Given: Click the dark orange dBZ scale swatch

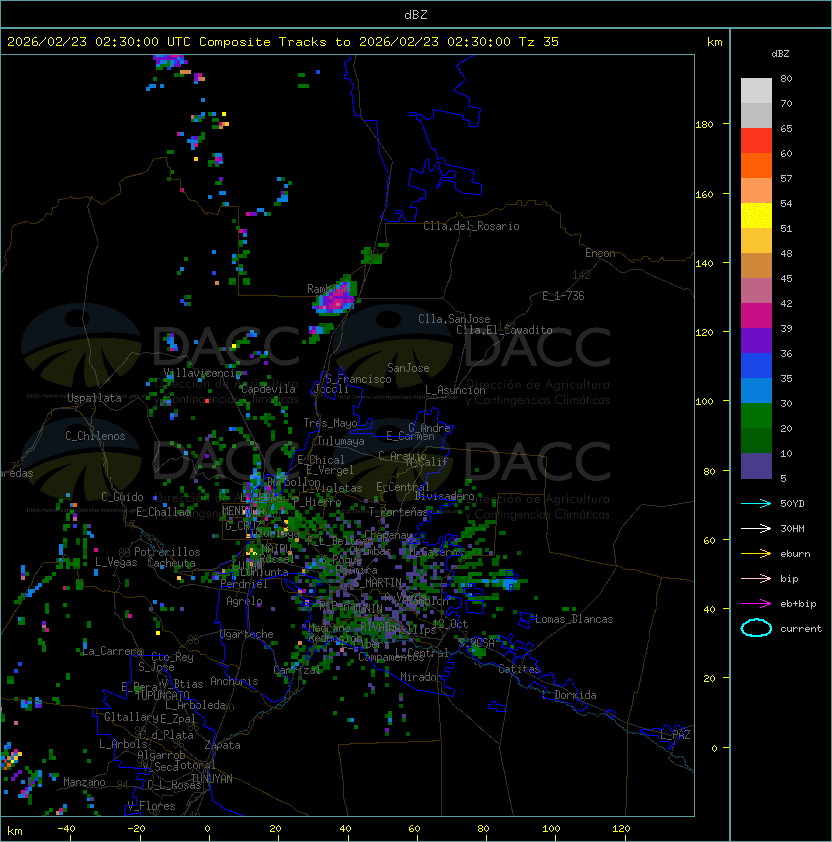Looking at the screenshot, I should tap(756, 165).
